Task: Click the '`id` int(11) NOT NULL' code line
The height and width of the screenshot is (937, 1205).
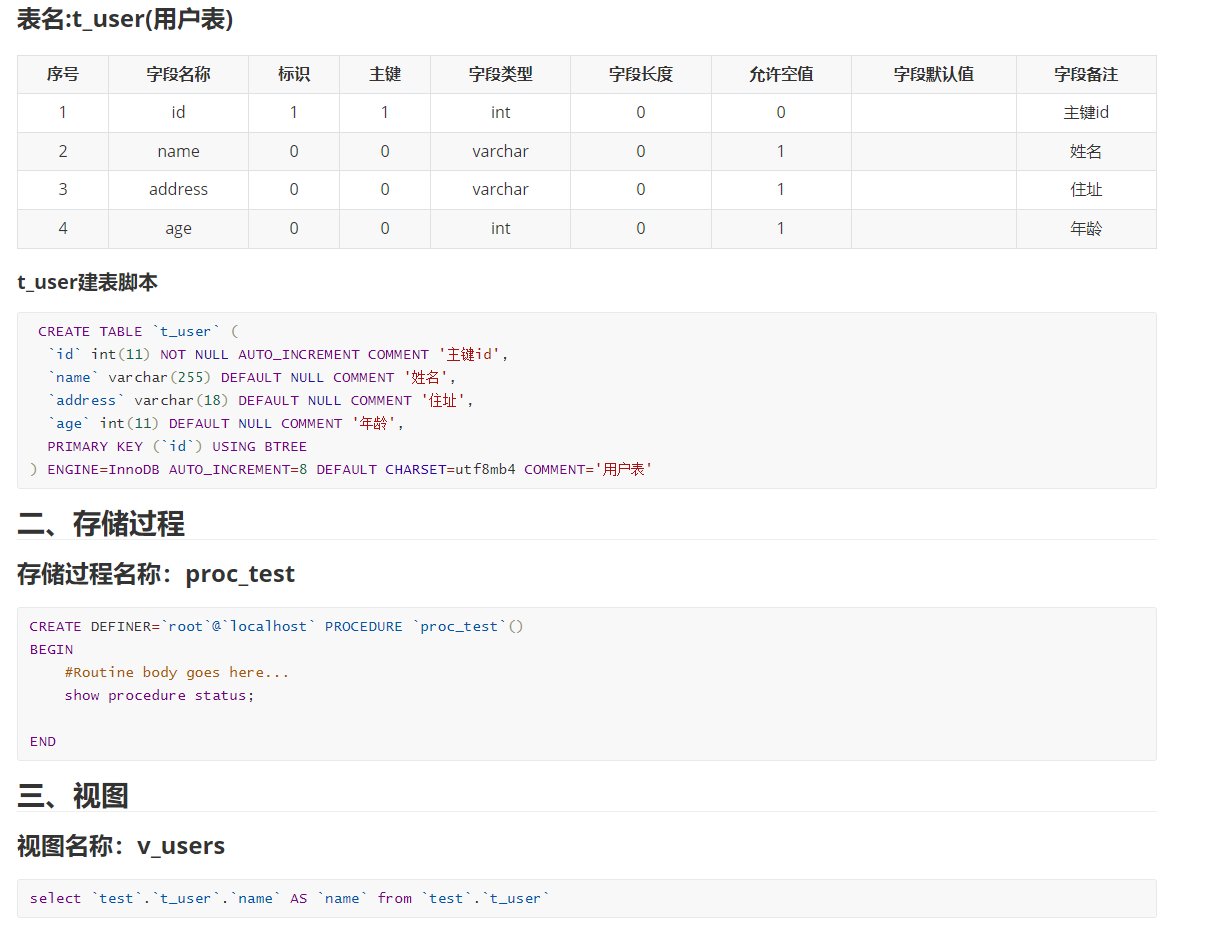Action: pos(278,354)
